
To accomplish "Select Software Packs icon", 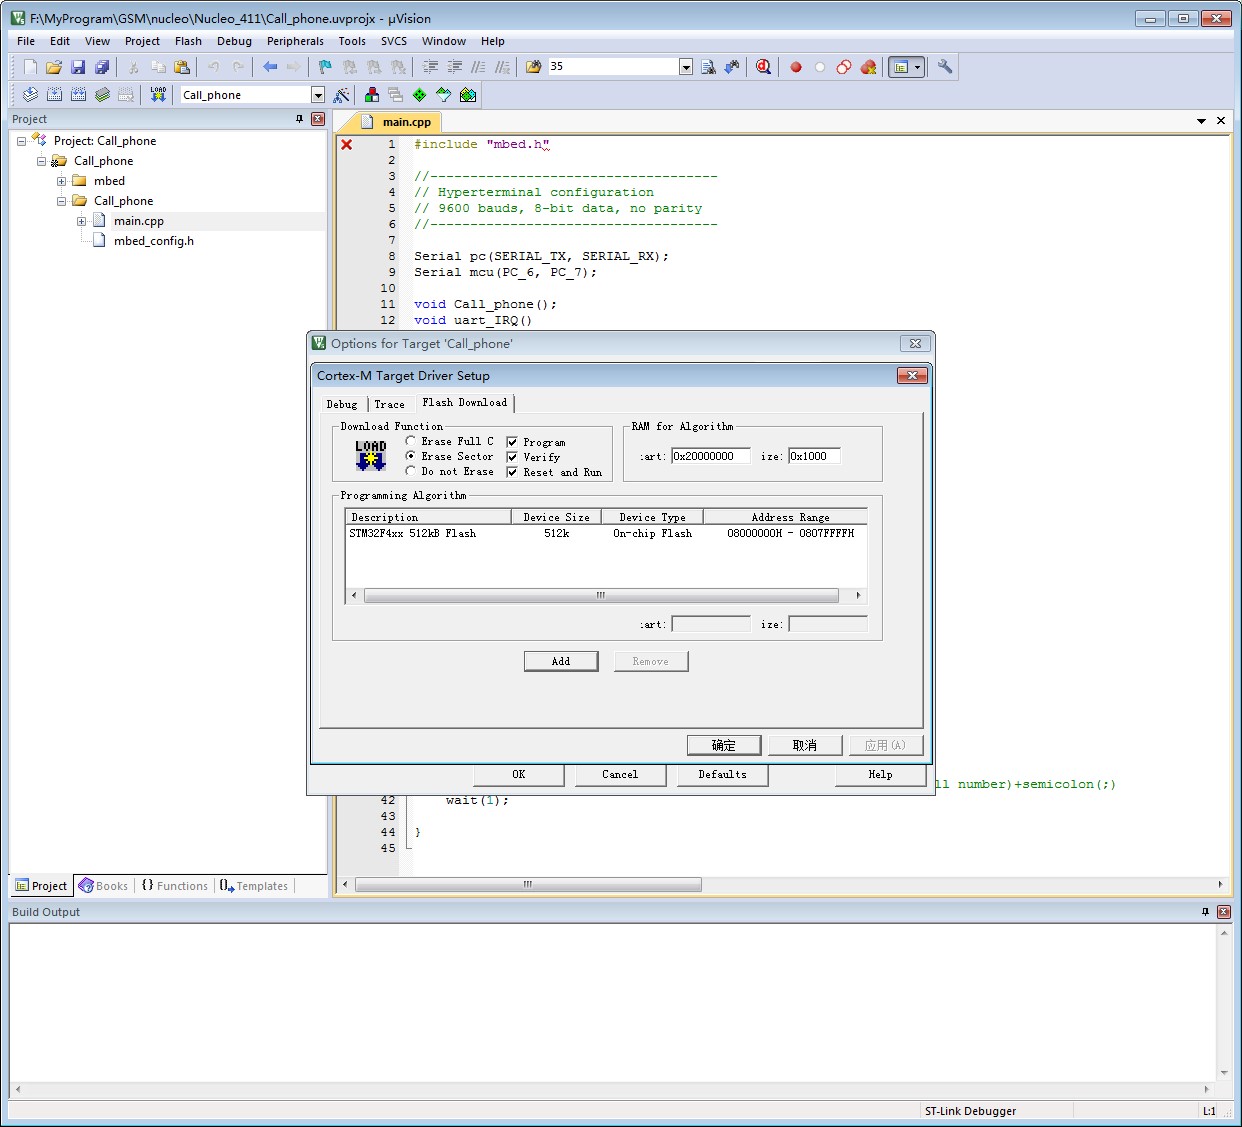I will point(444,95).
